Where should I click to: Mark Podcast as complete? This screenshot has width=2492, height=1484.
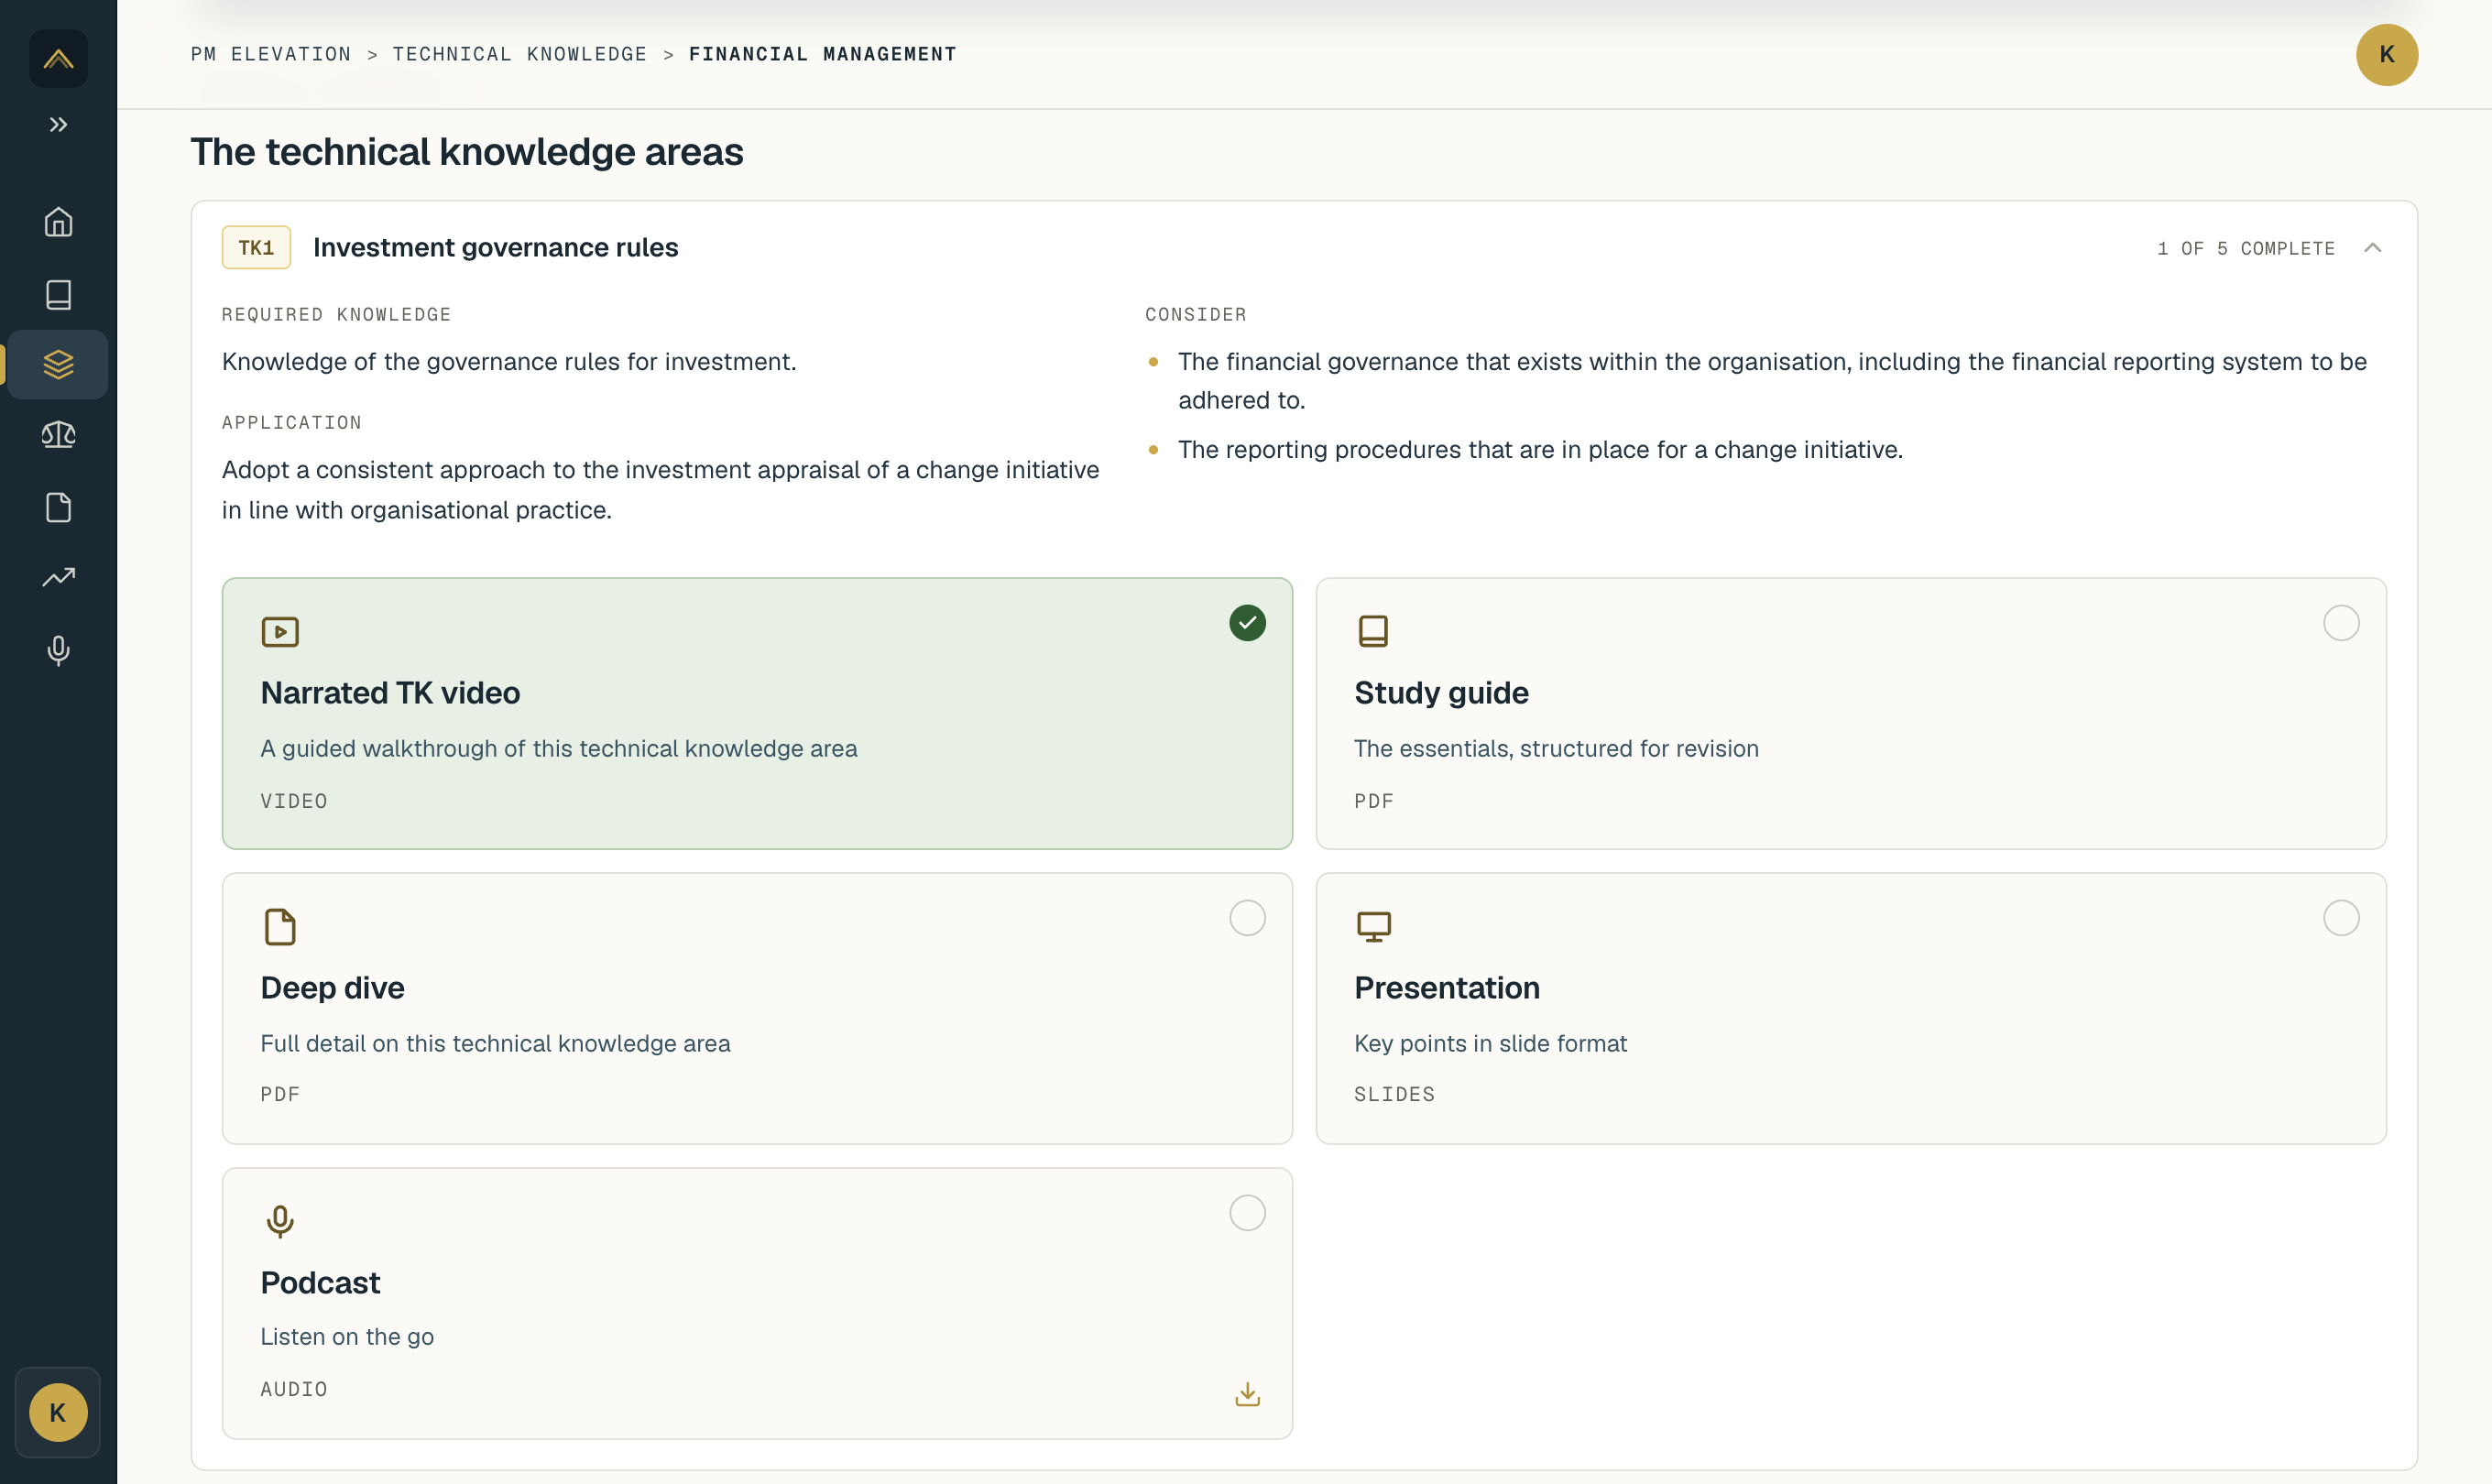point(1247,1213)
